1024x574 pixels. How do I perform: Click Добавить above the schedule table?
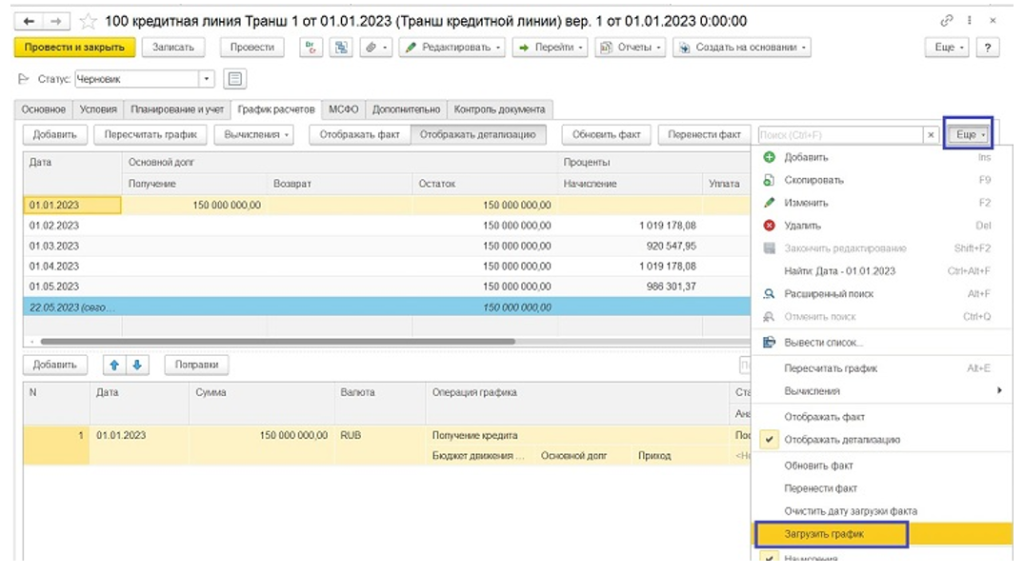point(55,135)
